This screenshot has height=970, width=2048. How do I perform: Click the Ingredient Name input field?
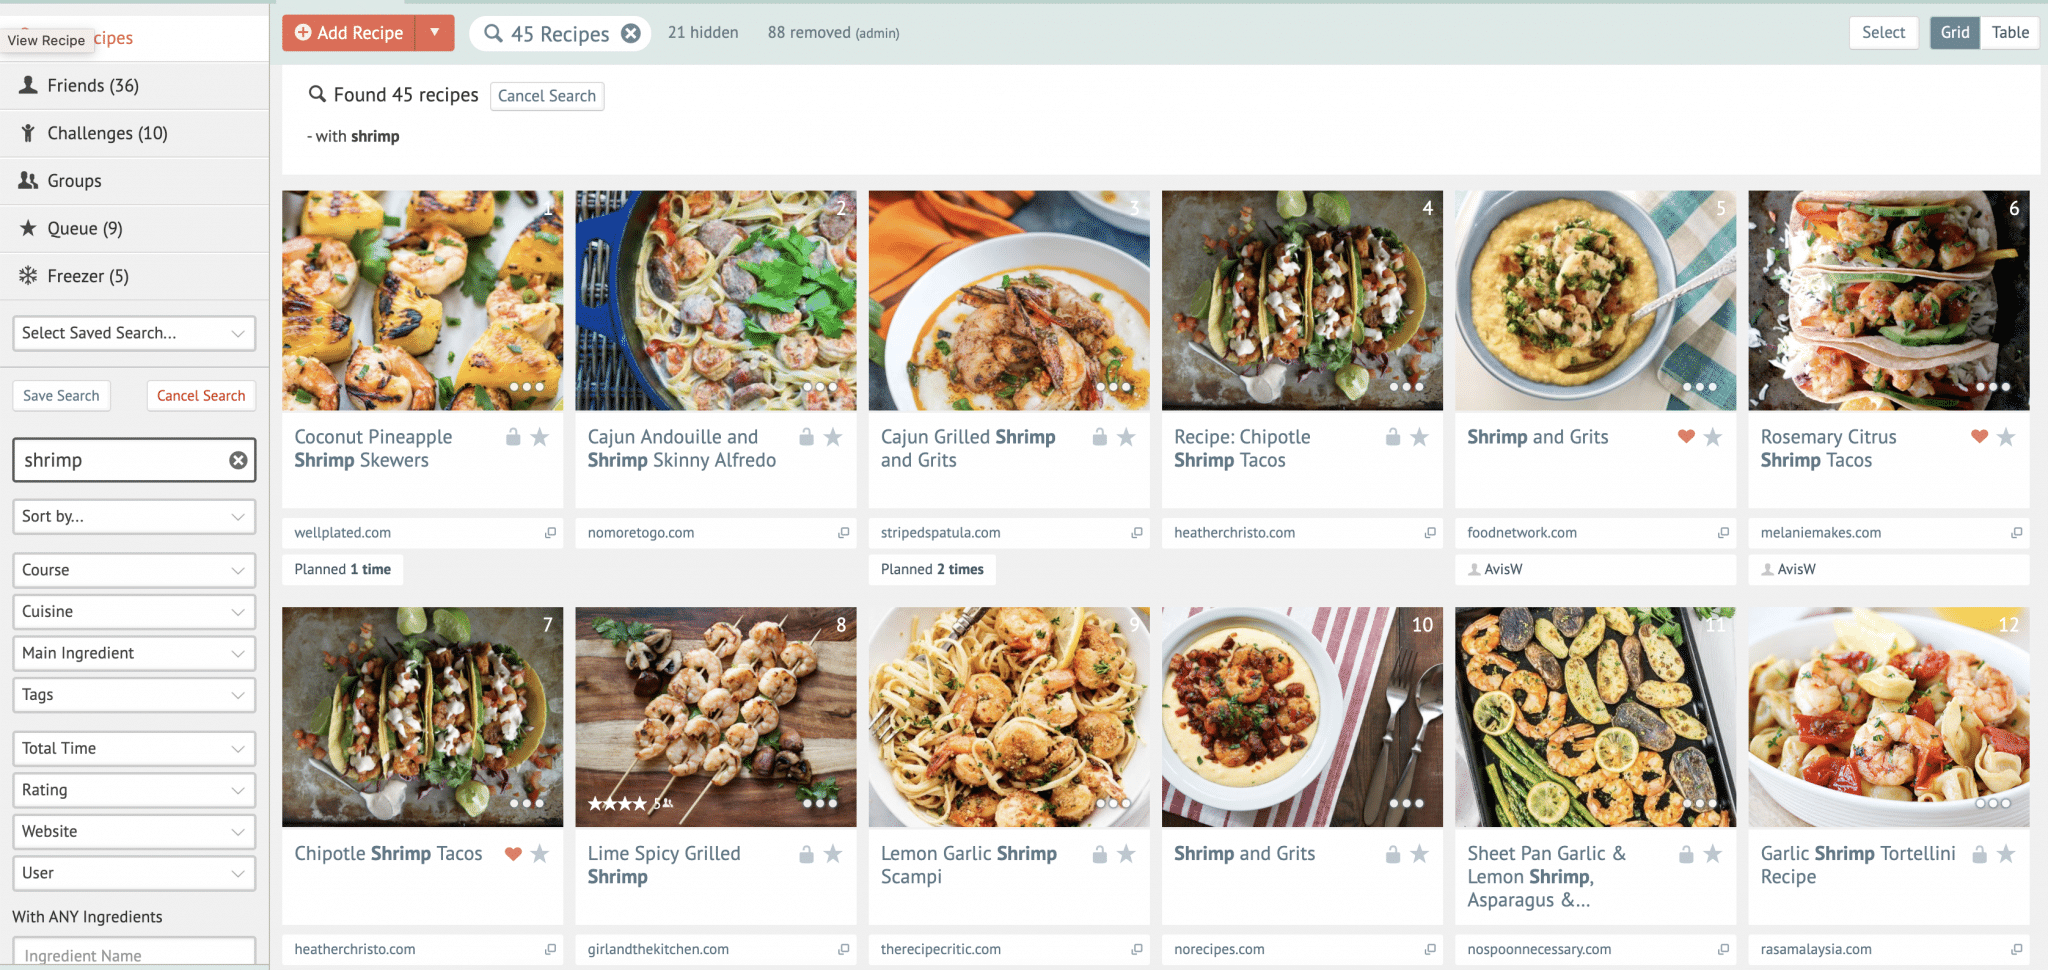click(134, 955)
